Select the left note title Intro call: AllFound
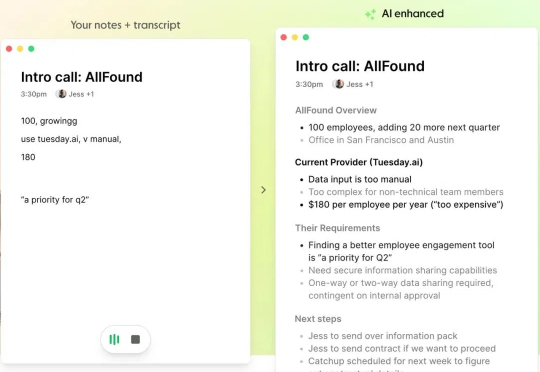 pyautogui.click(x=82, y=77)
